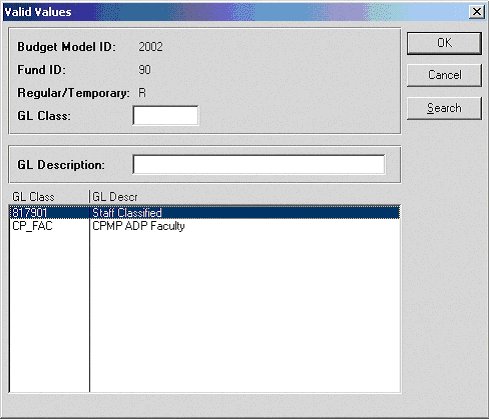Select the 817901 row in the list
The height and width of the screenshot is (419, 489).
[204, 213]
